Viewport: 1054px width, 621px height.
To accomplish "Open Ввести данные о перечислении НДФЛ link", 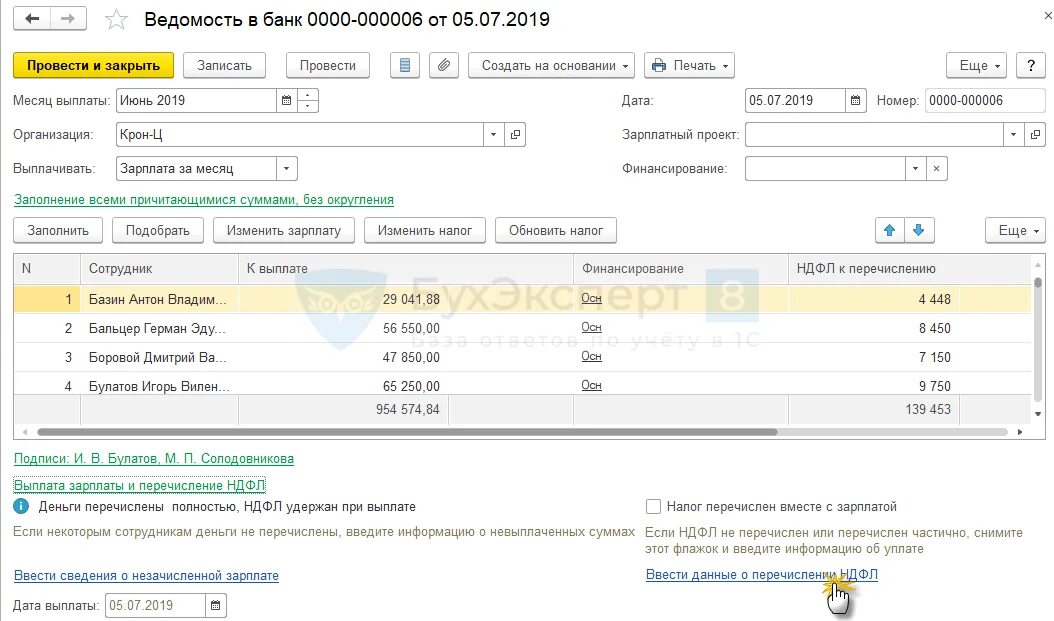I will point(762,575).
